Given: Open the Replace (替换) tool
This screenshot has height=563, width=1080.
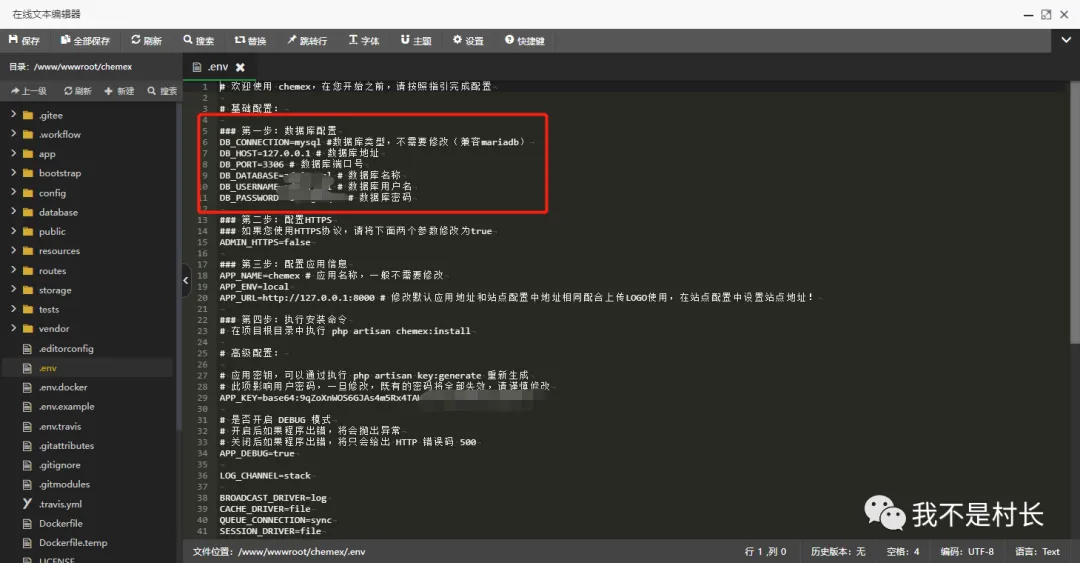Looking at the screenshot, I should tap(250, 41).
